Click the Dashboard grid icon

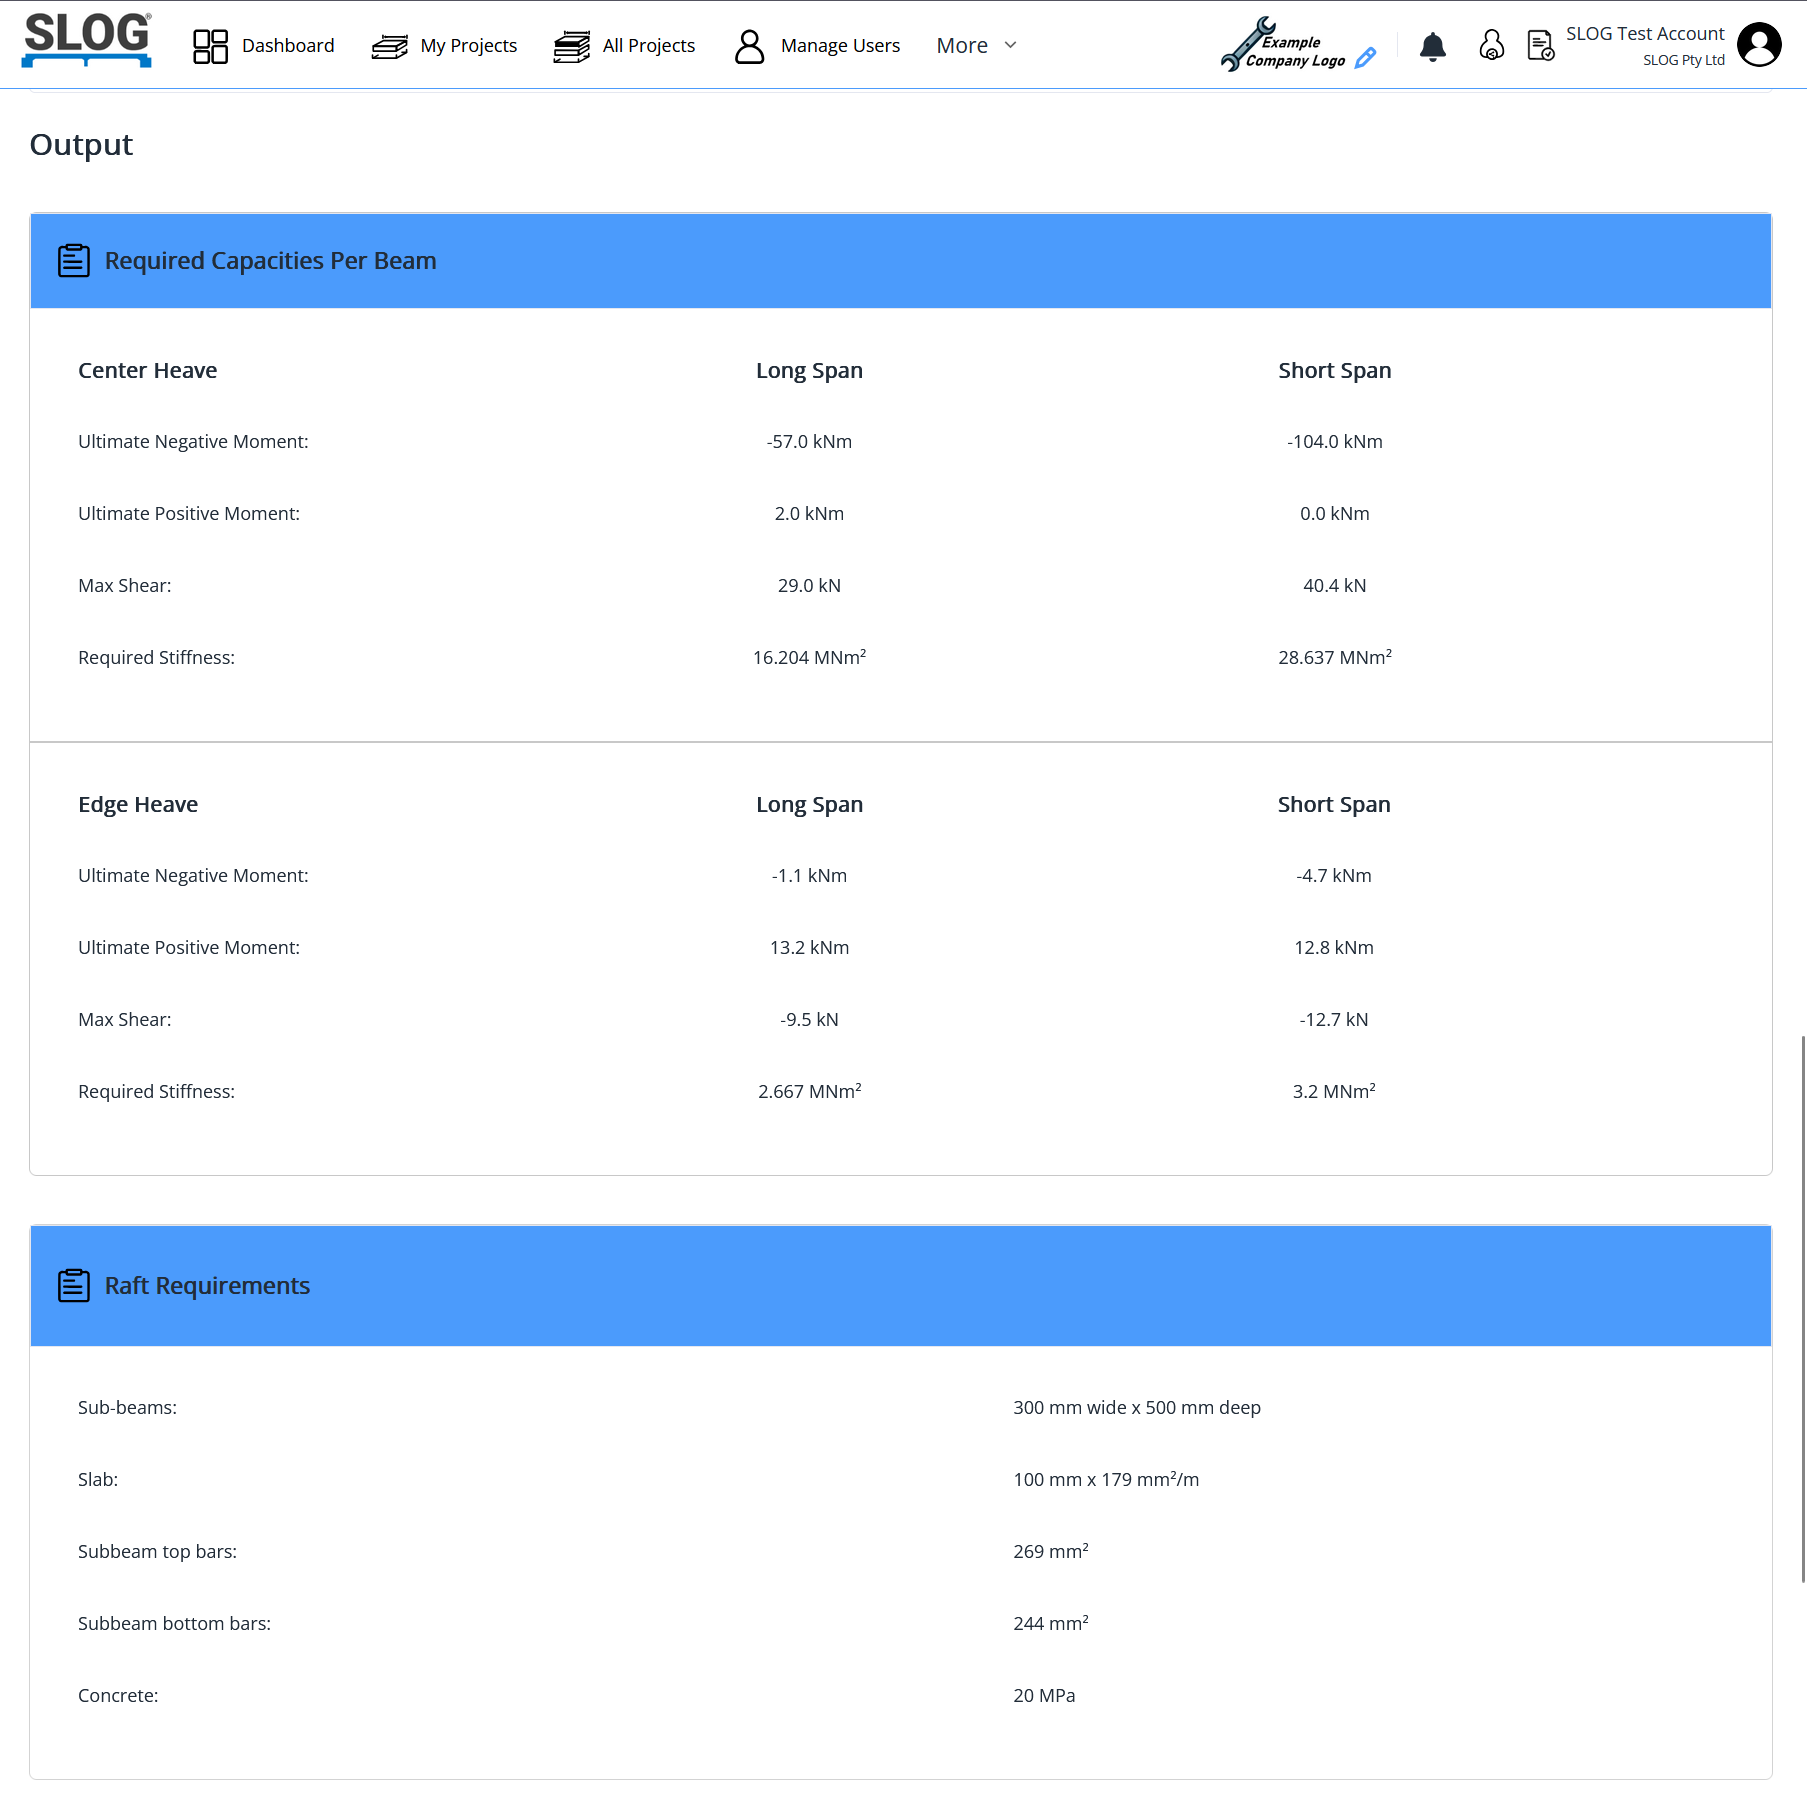click(210, 46)
